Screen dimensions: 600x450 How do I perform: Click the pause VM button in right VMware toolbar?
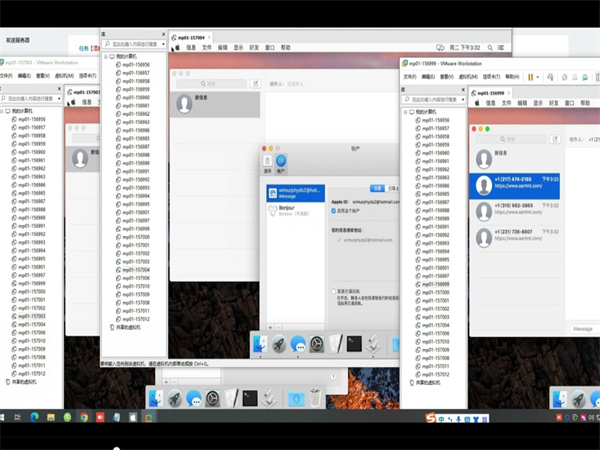click(532, 75)
